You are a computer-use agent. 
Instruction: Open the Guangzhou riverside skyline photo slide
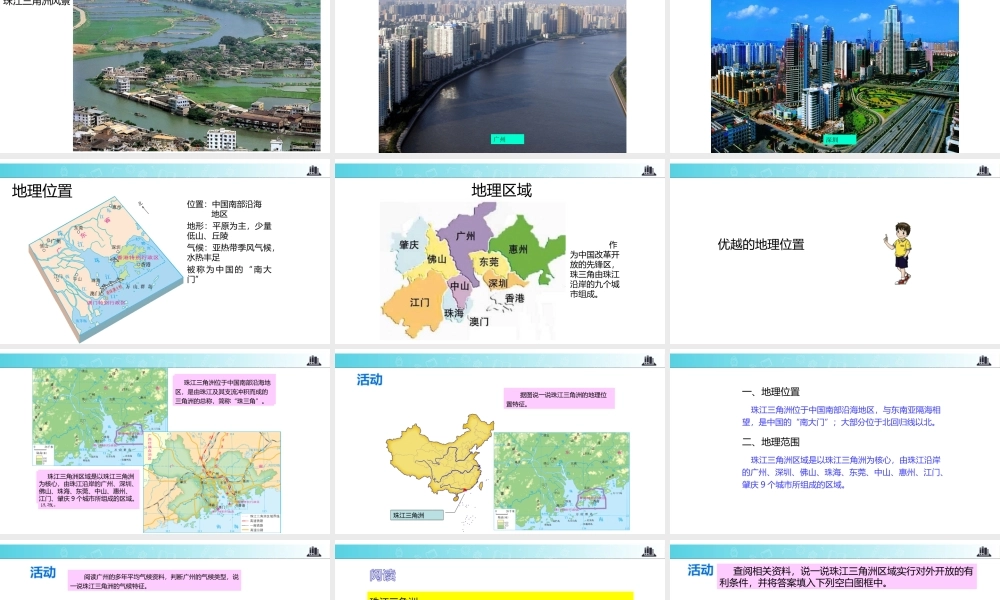[503, 76]
